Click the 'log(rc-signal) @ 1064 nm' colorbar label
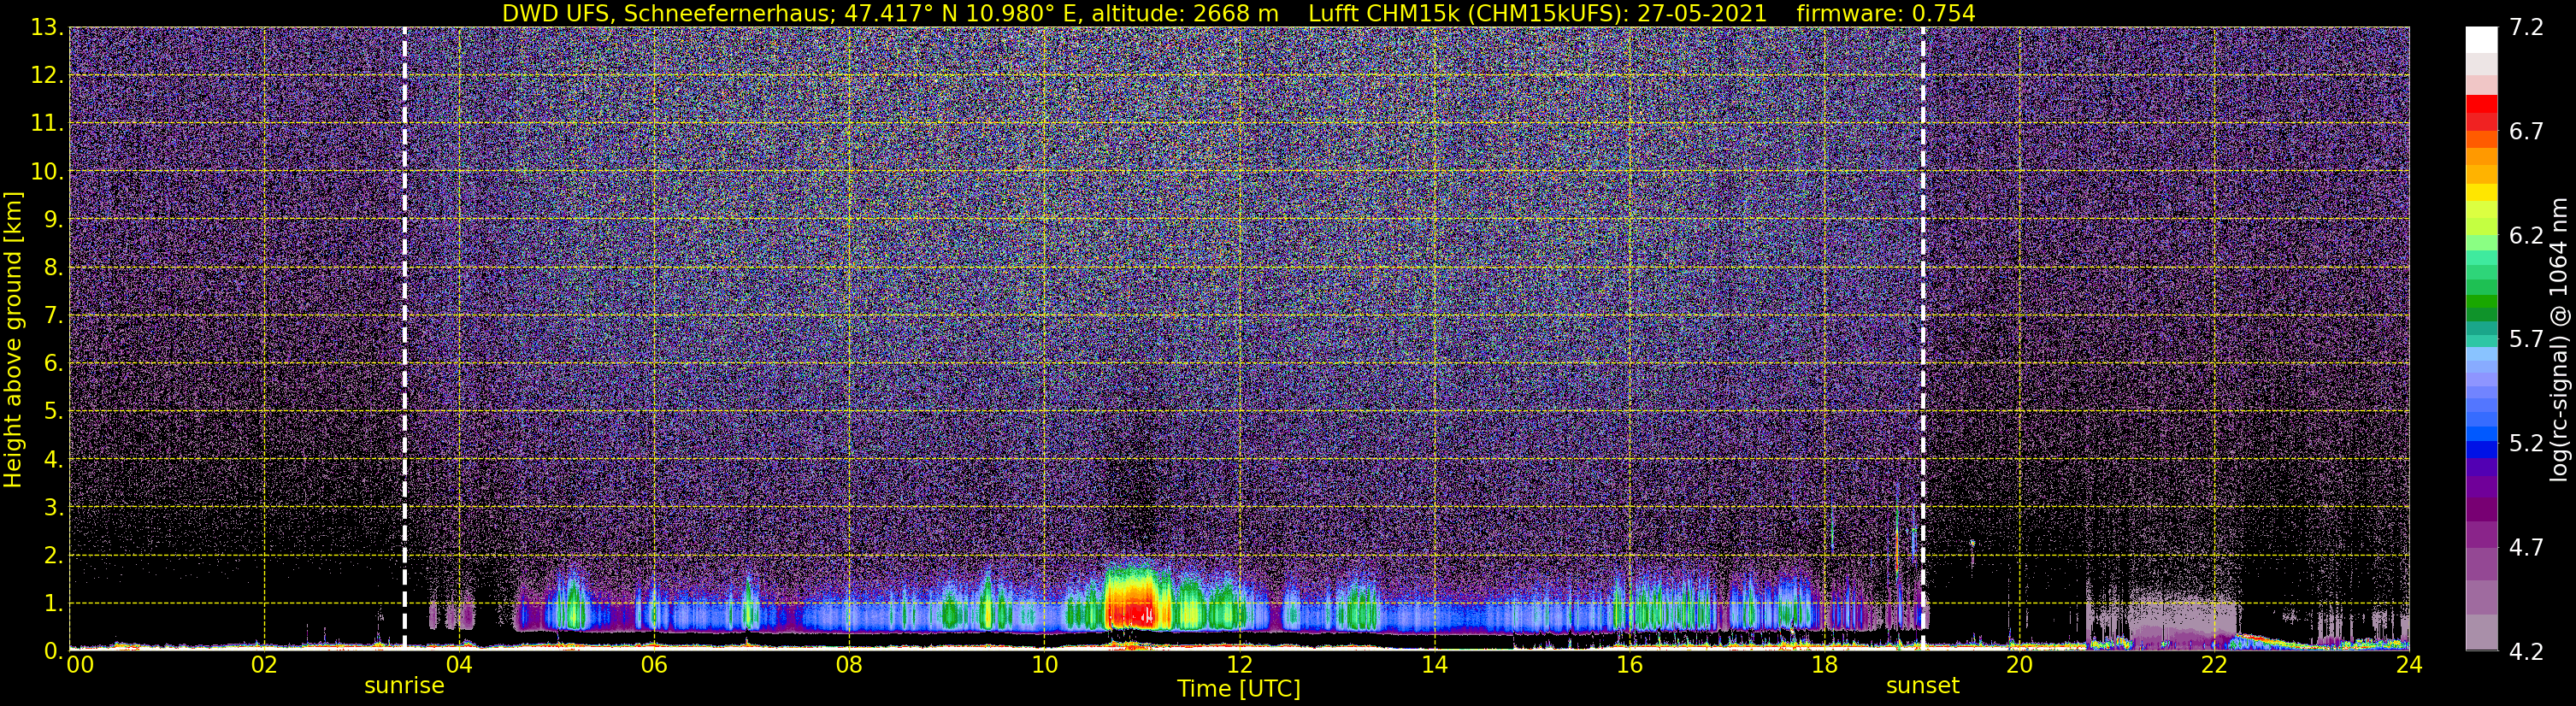Image resolution: width=2576 pixels, height=706 pixels. 2558,340
